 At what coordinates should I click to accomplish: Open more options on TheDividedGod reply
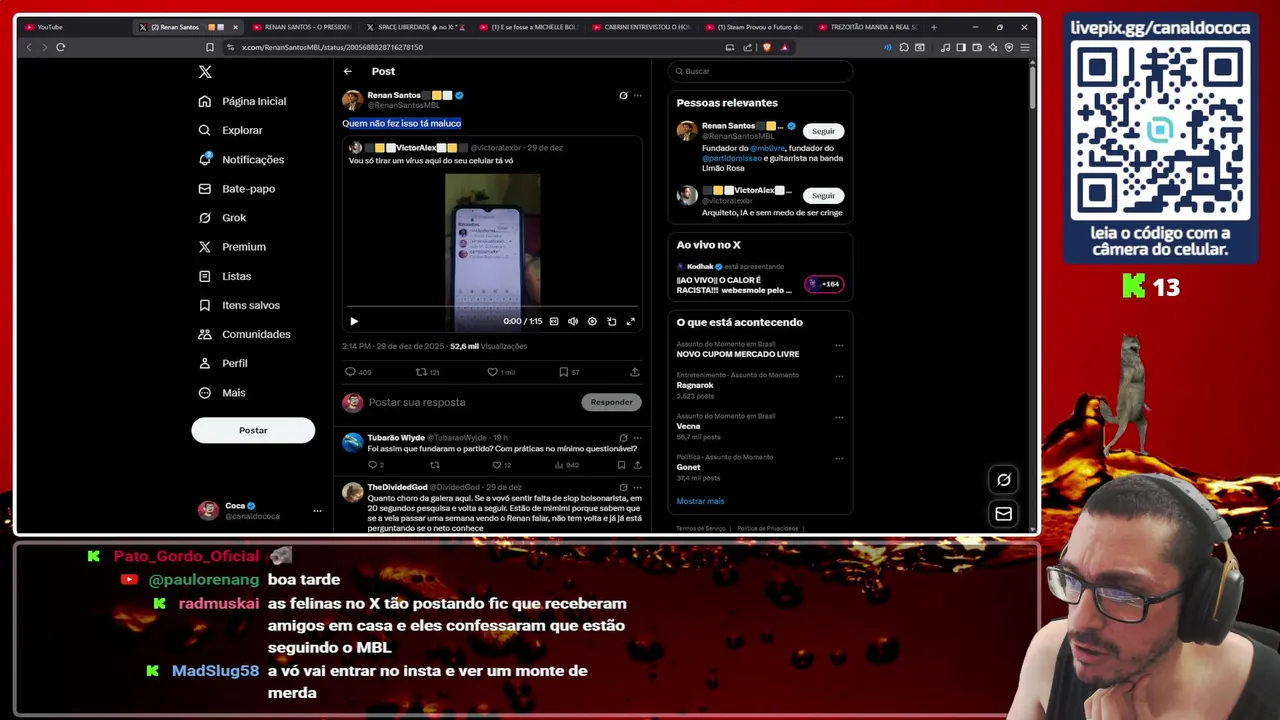(638, 487)
